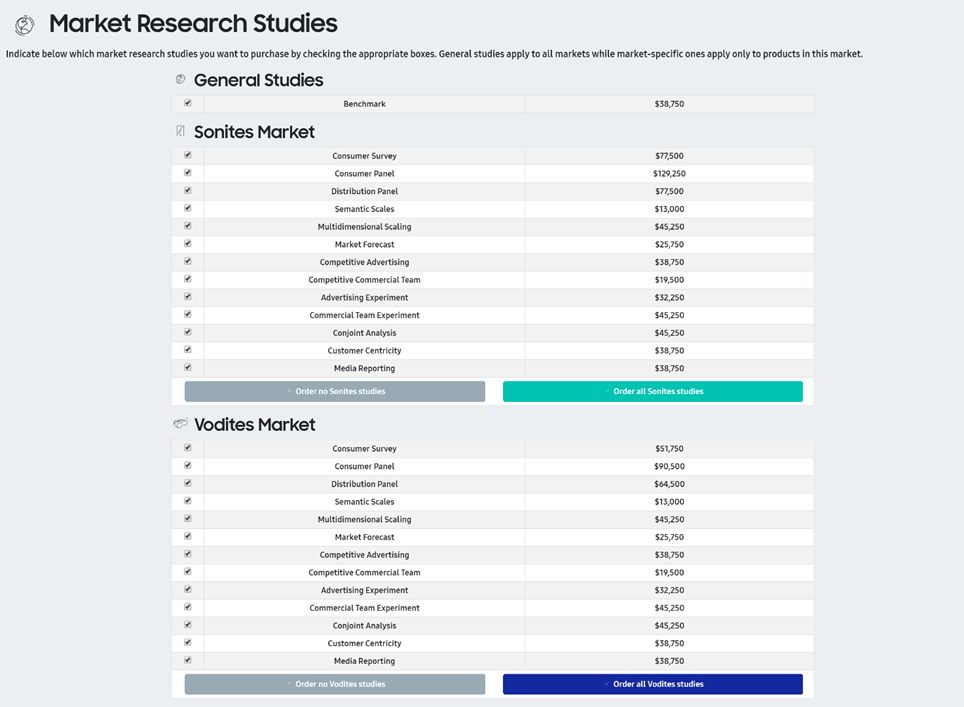Viewport: 964px width, 707px height.
Task: Uncheck Sonites Market Forecast checkbox
Action: coord(188,243)
